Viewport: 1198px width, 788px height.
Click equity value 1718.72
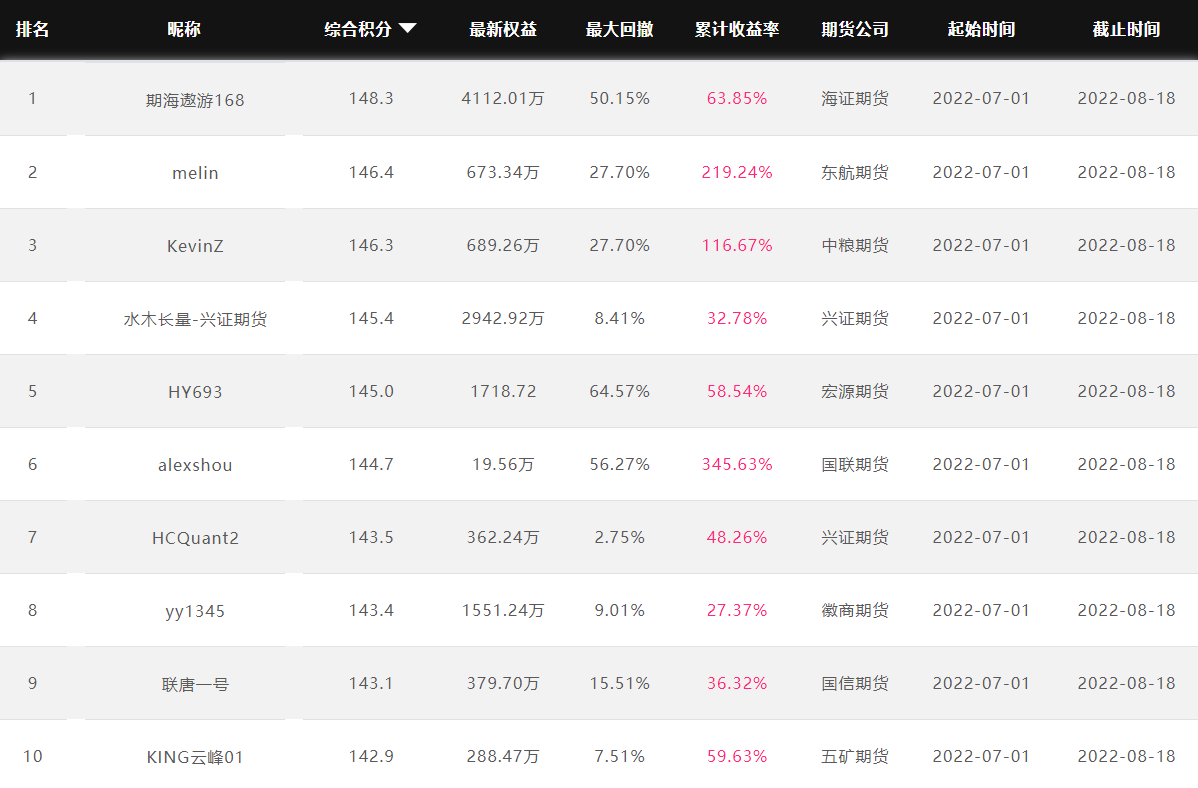[503, 391]
